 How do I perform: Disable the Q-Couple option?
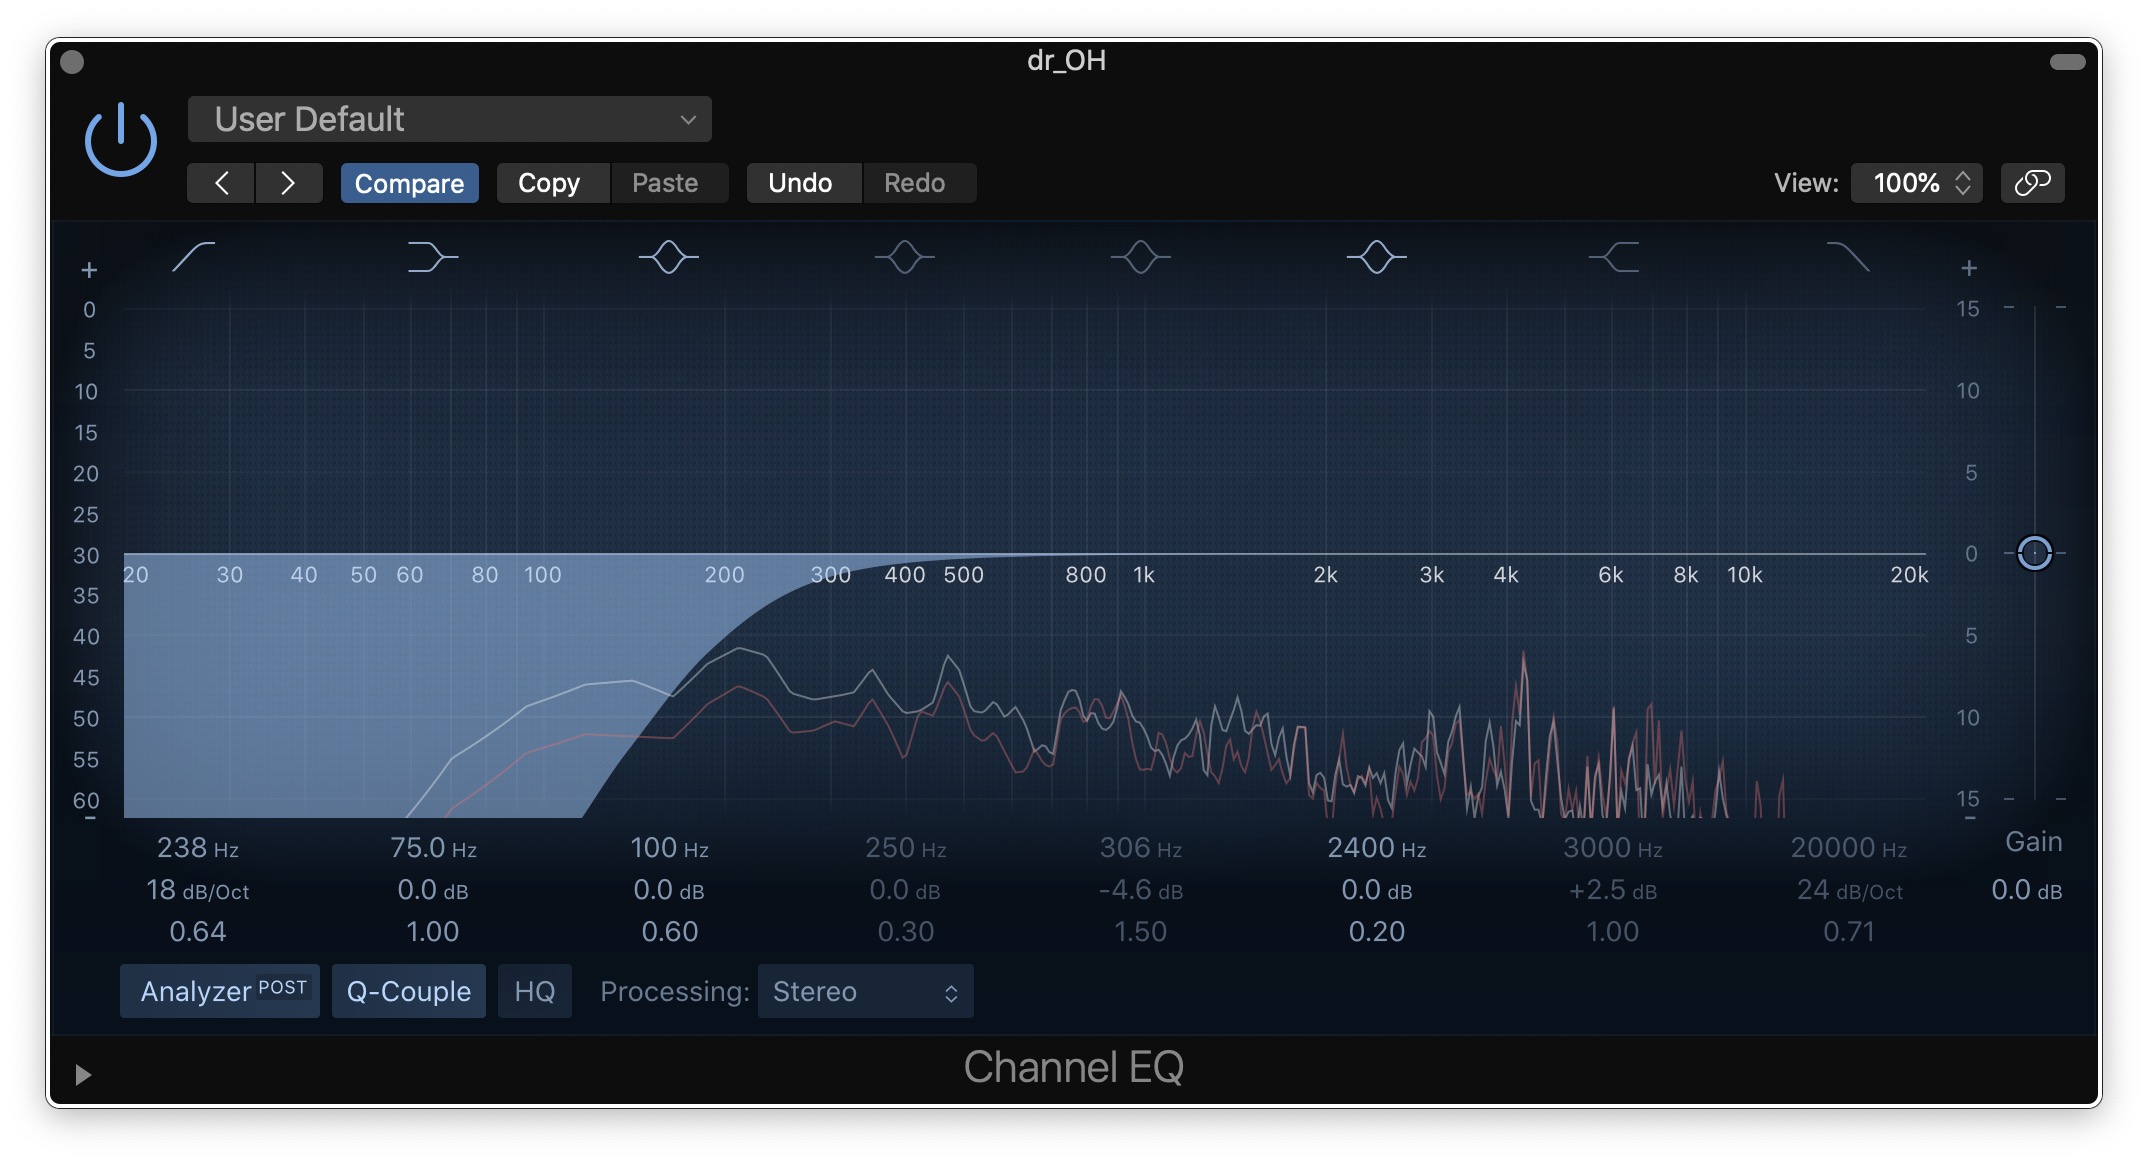[408, 991]
